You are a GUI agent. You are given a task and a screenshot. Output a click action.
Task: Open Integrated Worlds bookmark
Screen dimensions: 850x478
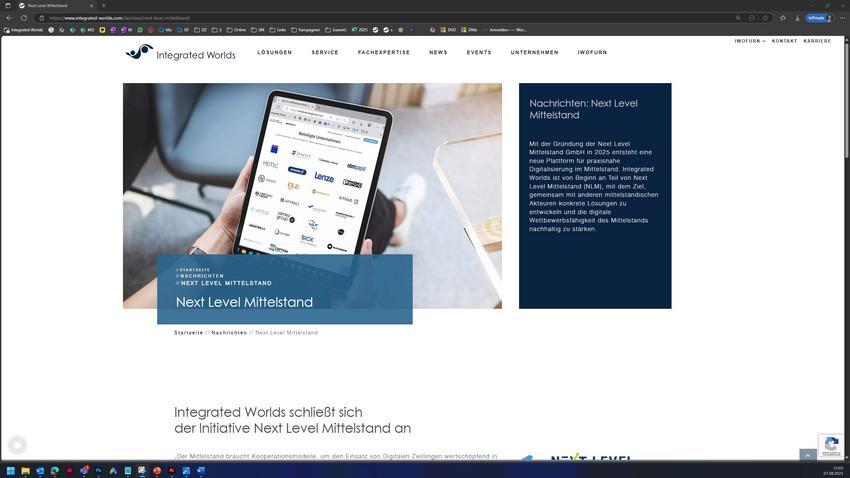[23, 30]
